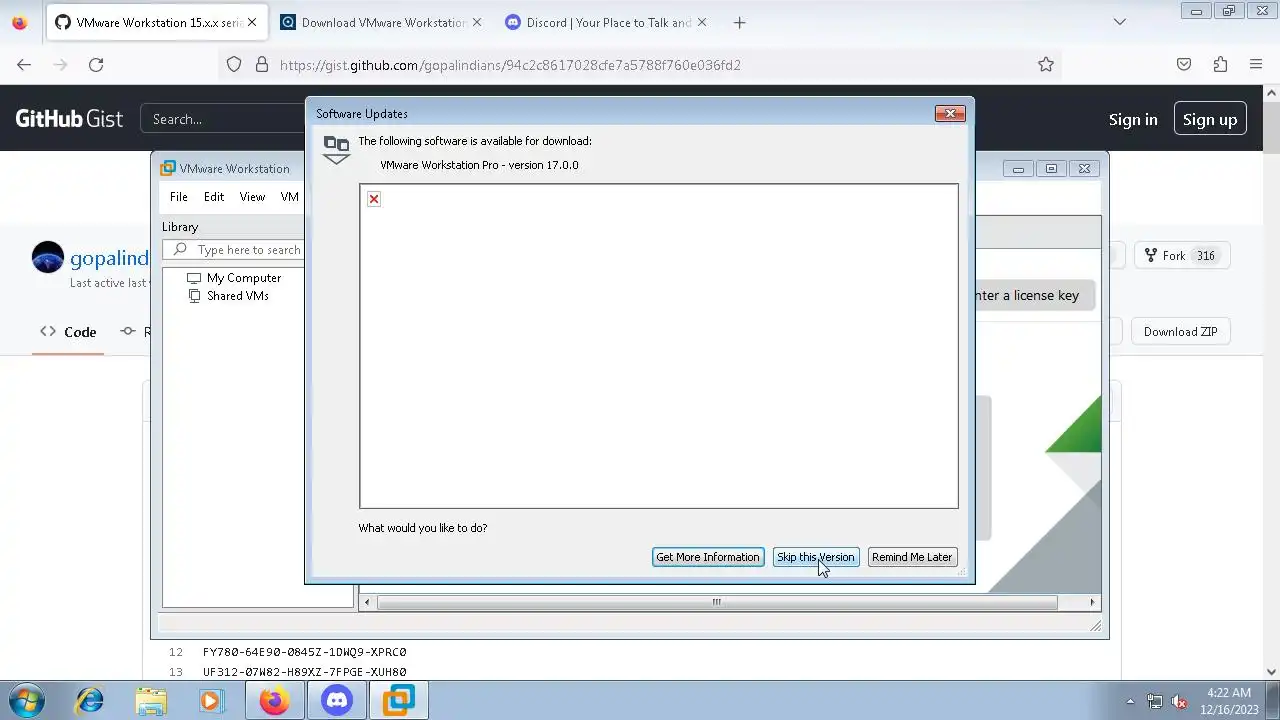Show hidden tray icons arrow
Image resolution: width=1280 pixels, height=720 pixels.
(x=1130, y=701)
